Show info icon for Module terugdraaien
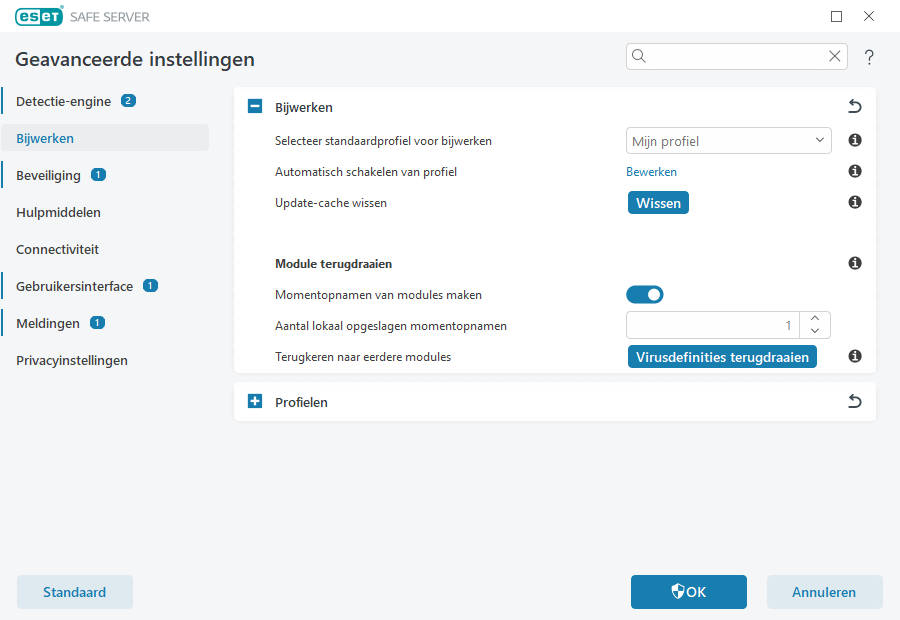The width and height of the screenshot is (900, 620). pos(855,264)
